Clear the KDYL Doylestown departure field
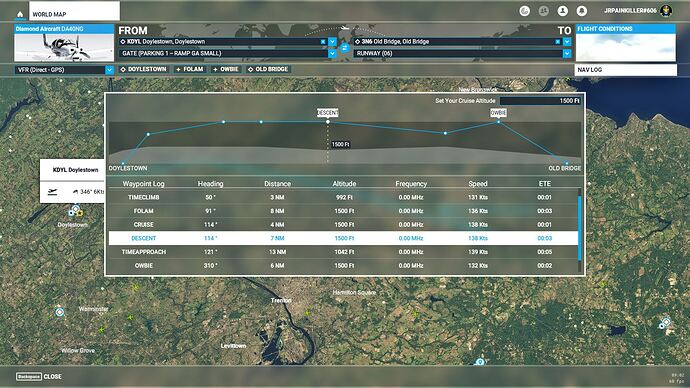This screenshot has width=690, height=388. [323, 42]
